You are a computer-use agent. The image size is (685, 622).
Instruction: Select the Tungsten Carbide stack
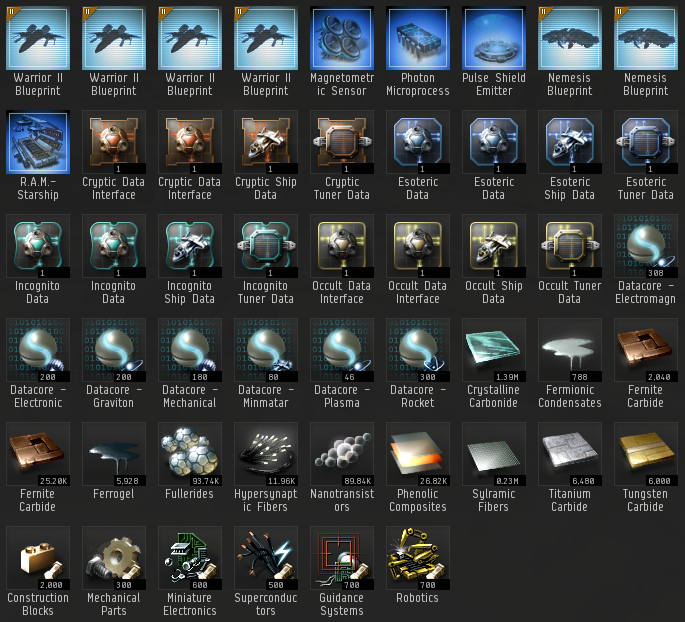tap(646, 454)
